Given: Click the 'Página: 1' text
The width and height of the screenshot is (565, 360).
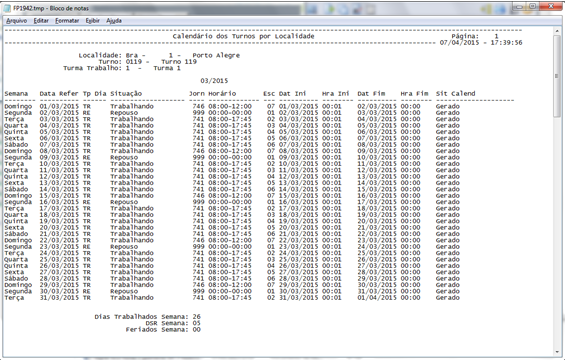Looking at the screenshot, I should [x=475, y=36].
